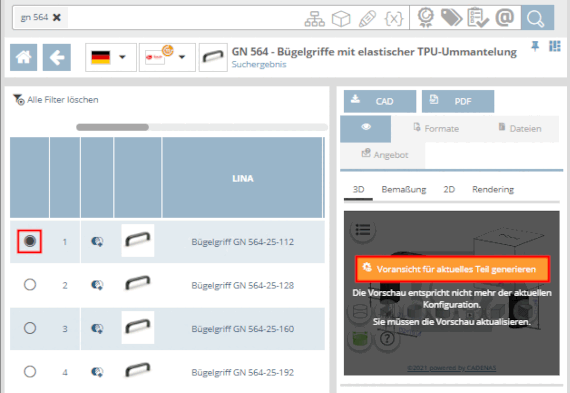Click the price tags icon in search bar
Image resolution: width=570 pixels, height=393 pixels.
point(451,17)
